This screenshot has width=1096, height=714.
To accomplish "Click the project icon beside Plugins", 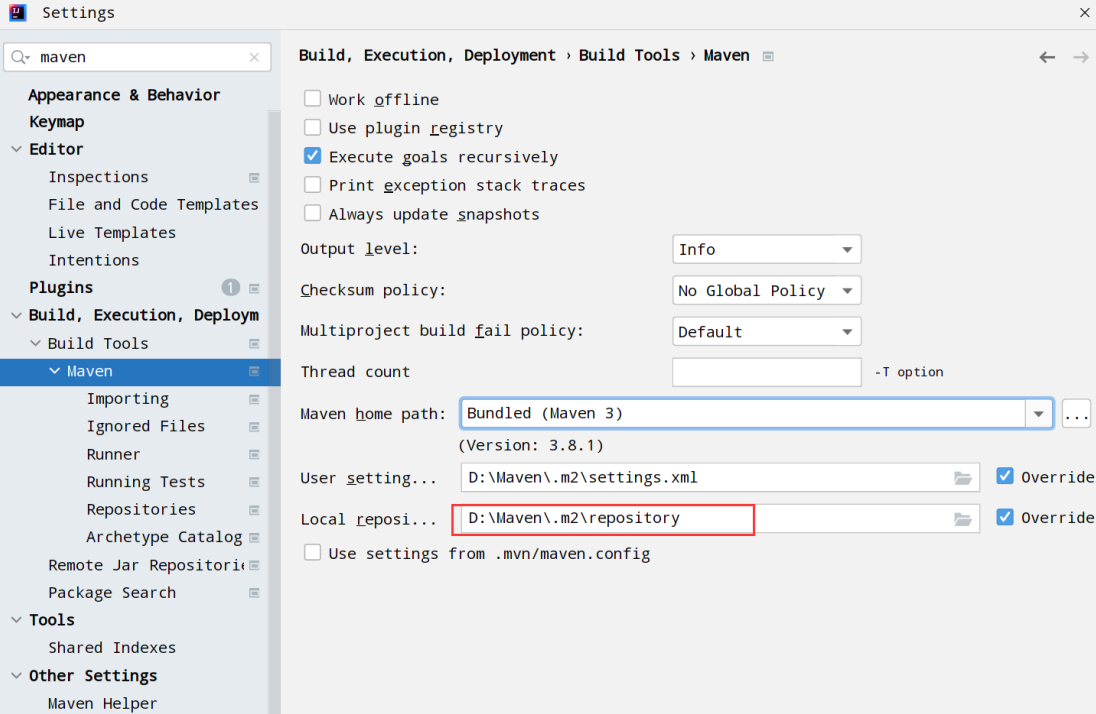I will pyautogui.click(x=254, y=288).
